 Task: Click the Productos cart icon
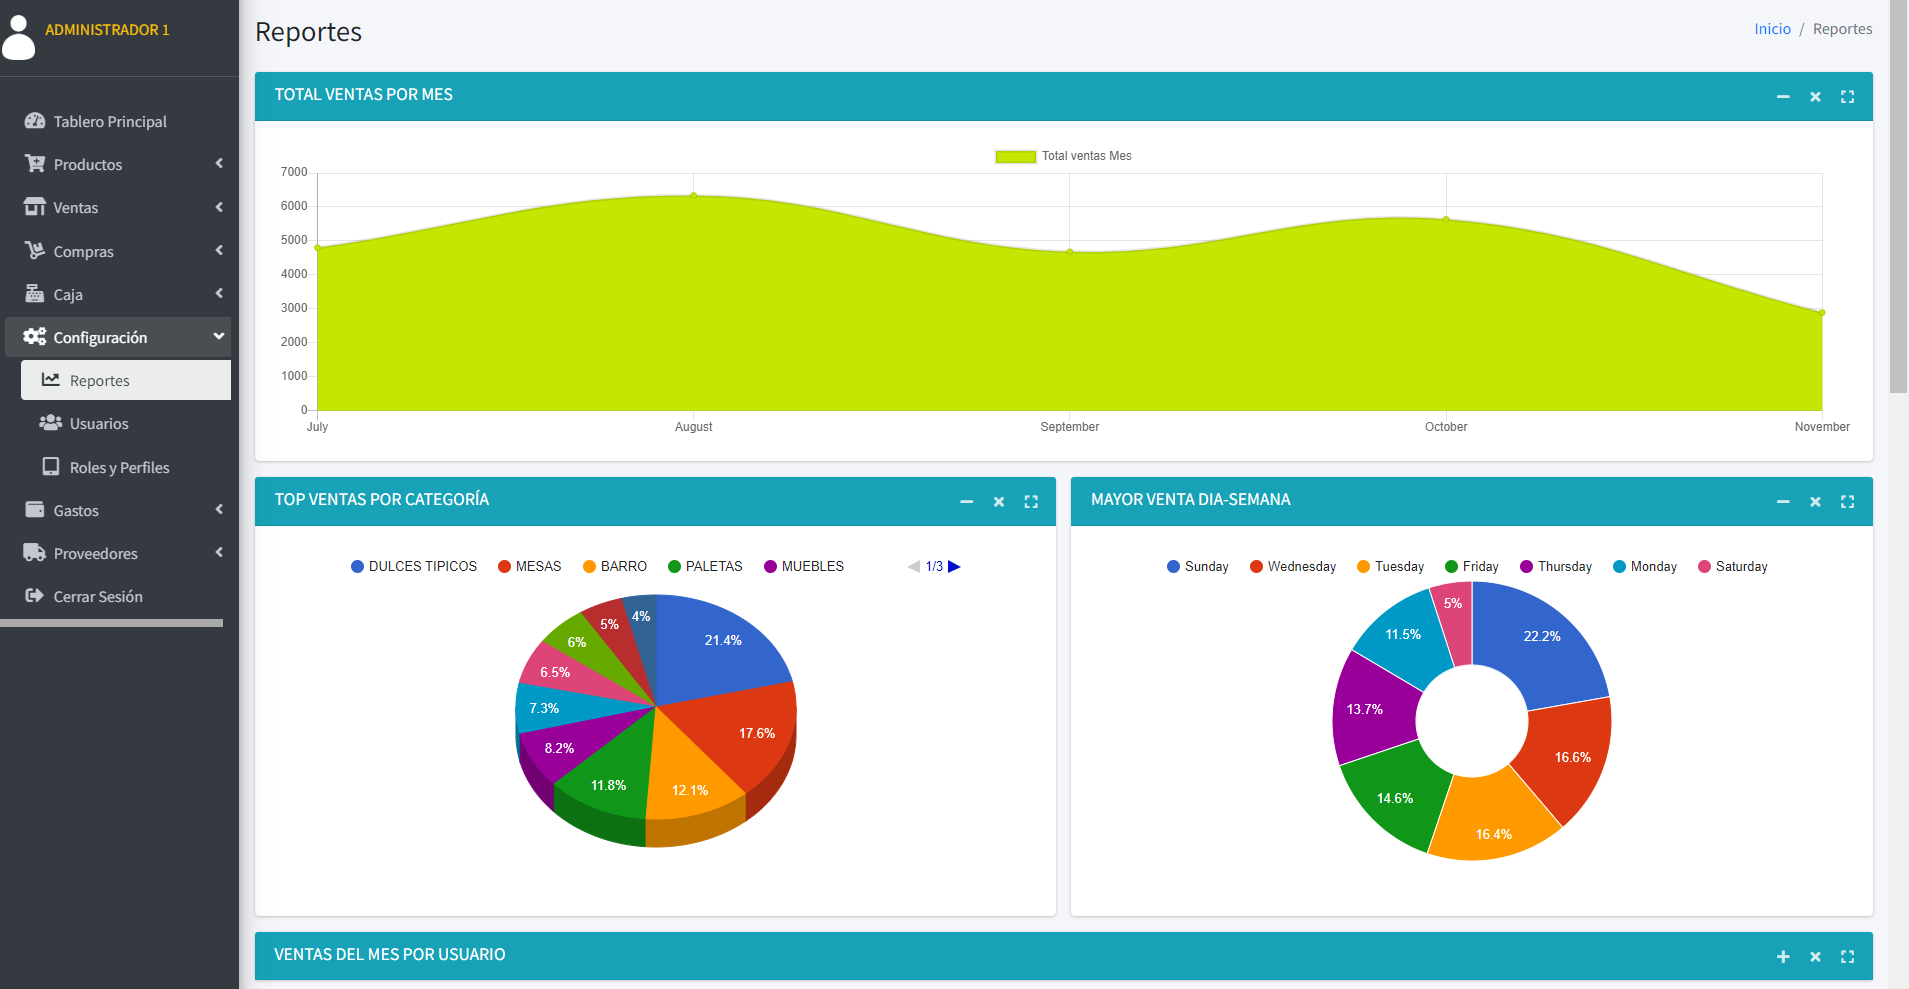35,164
